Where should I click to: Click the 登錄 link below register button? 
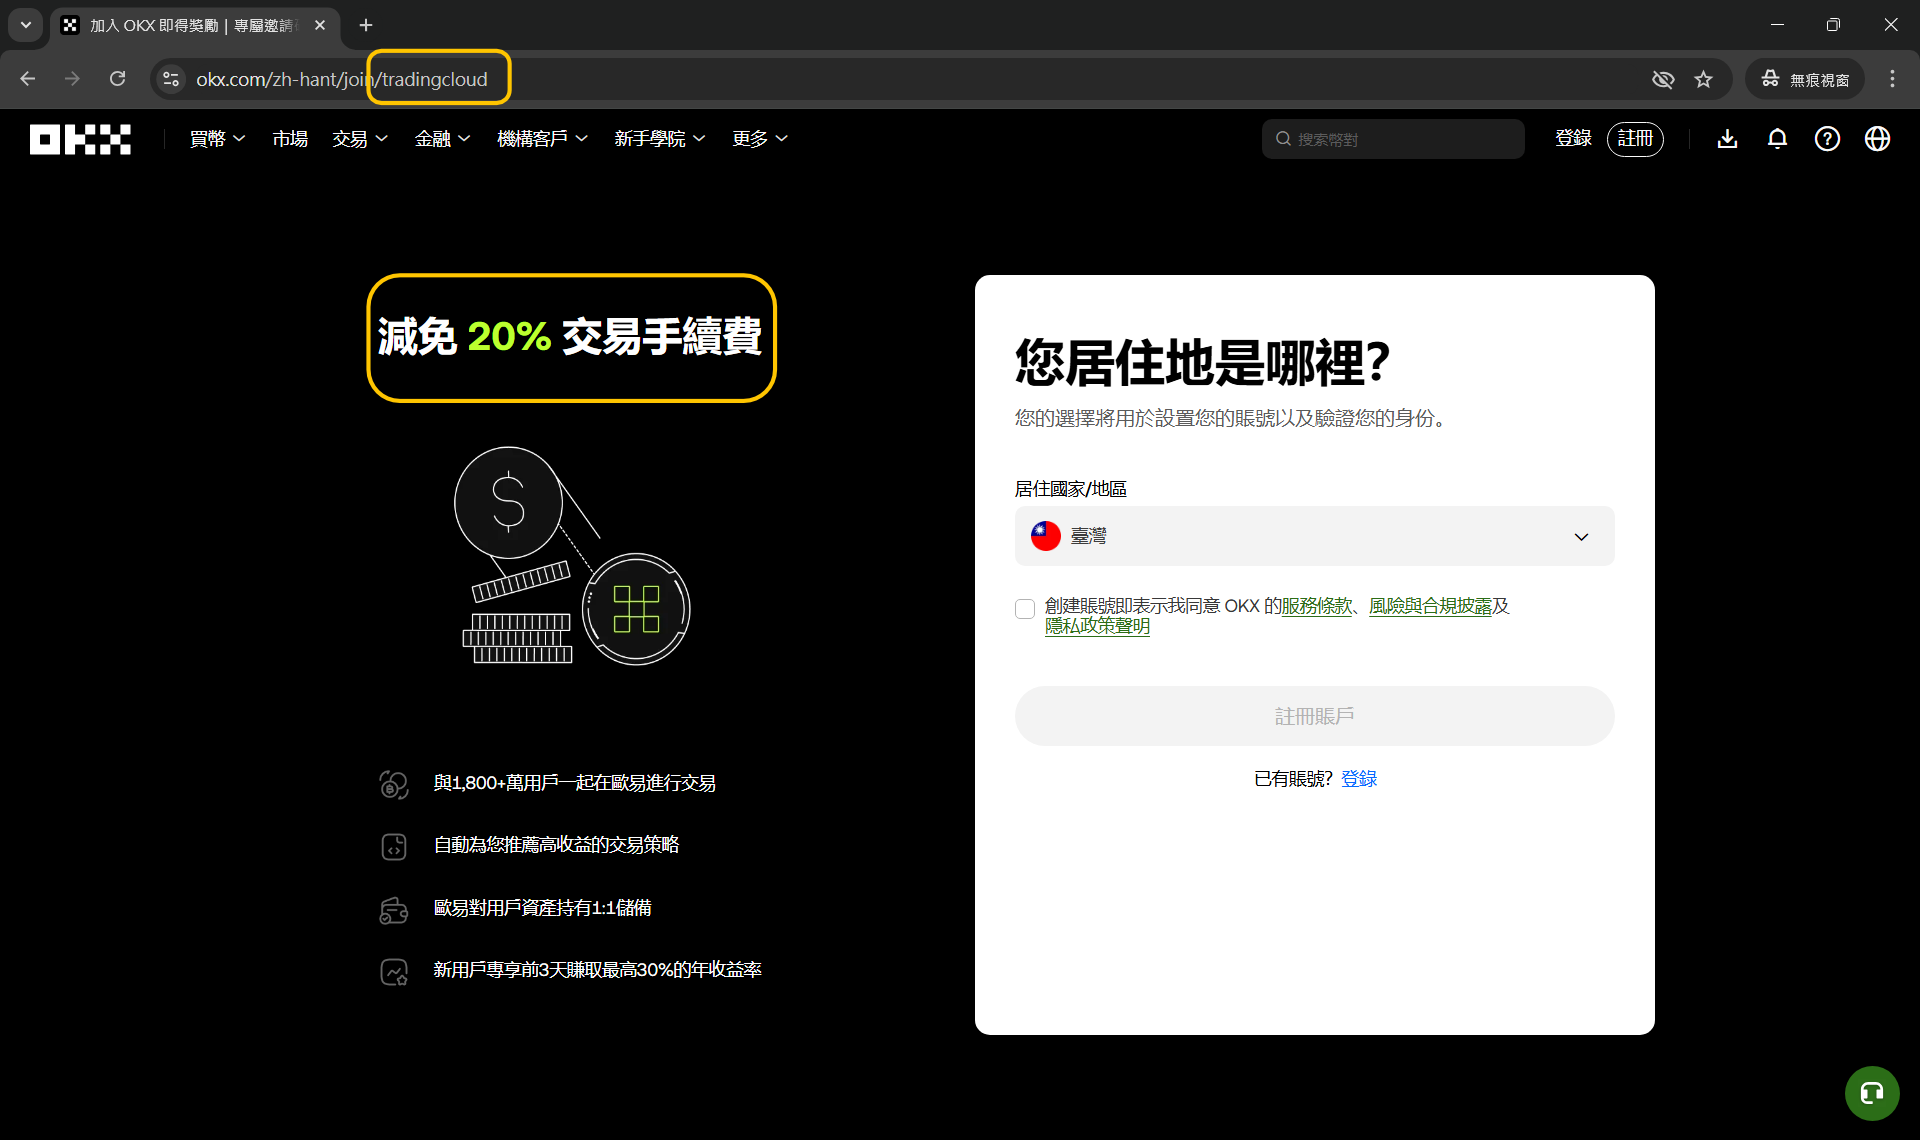[1359, 778]
